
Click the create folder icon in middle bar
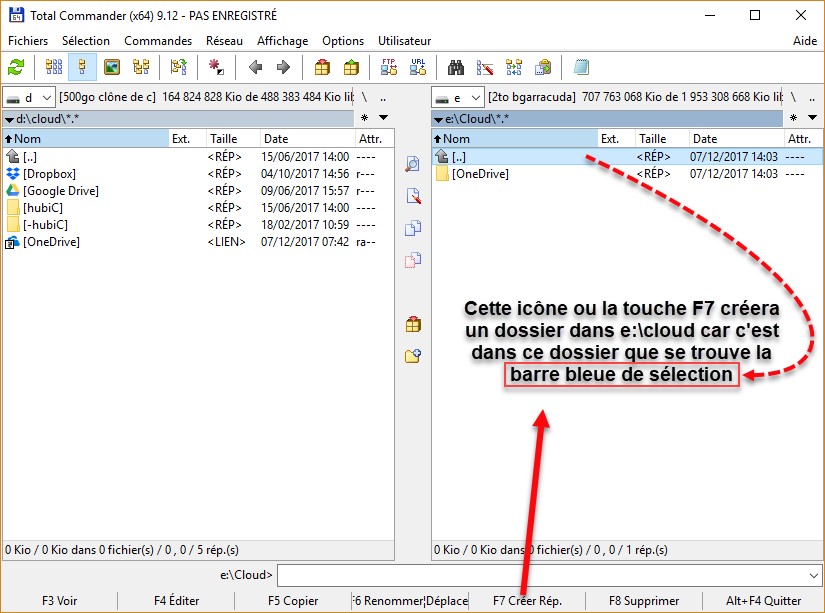pos(412,355)
